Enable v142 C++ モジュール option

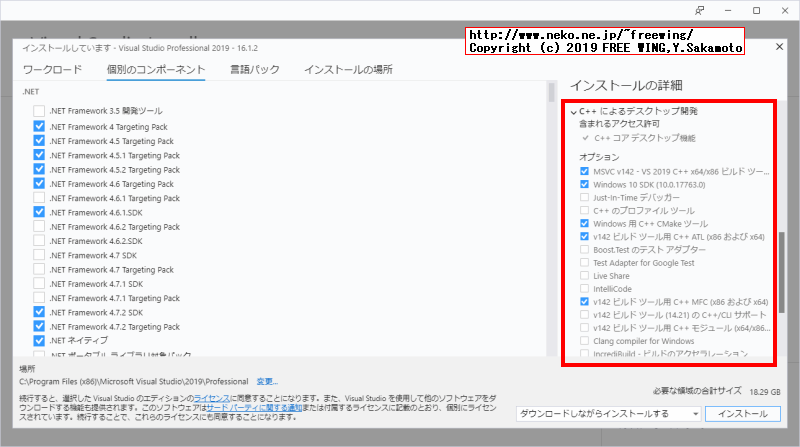[x=584, y=328]
